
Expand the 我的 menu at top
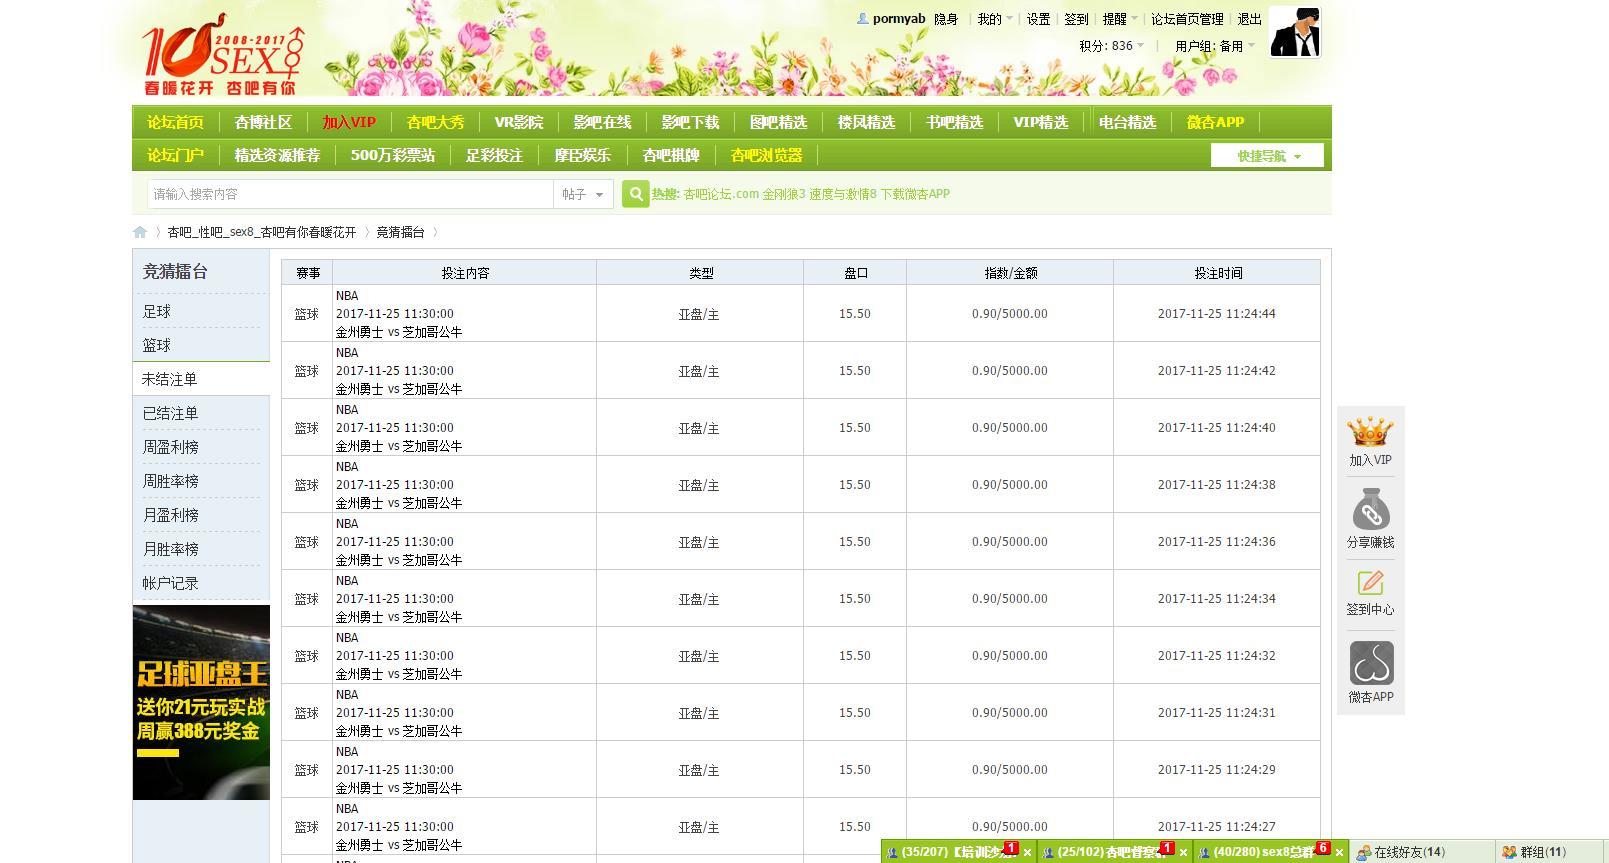[993, 19]
